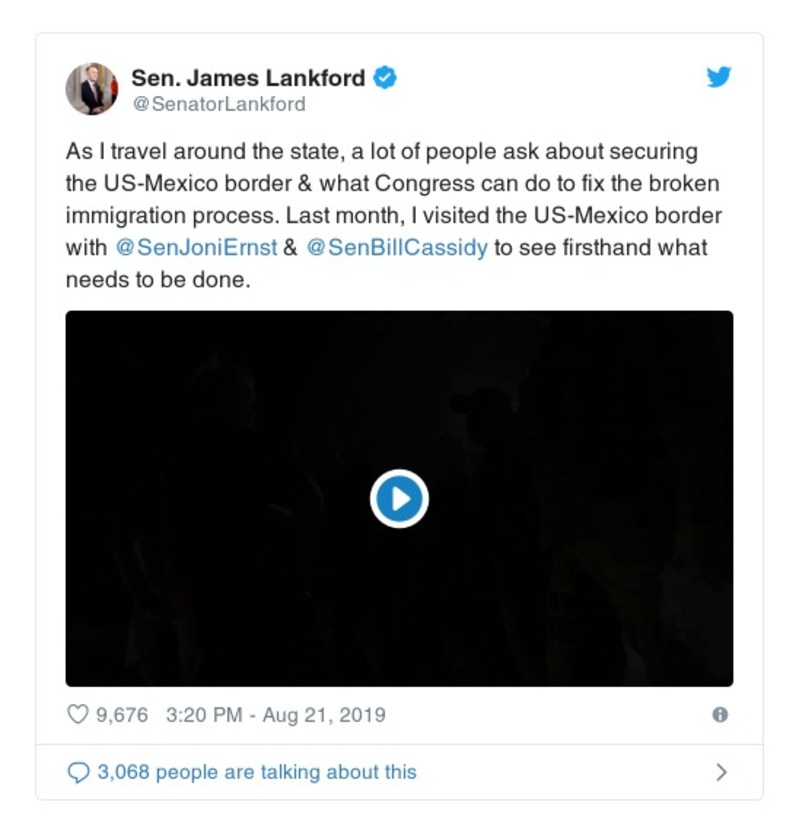
Task: Expand conversation with right chevron arrow
Action: (721, 772)
